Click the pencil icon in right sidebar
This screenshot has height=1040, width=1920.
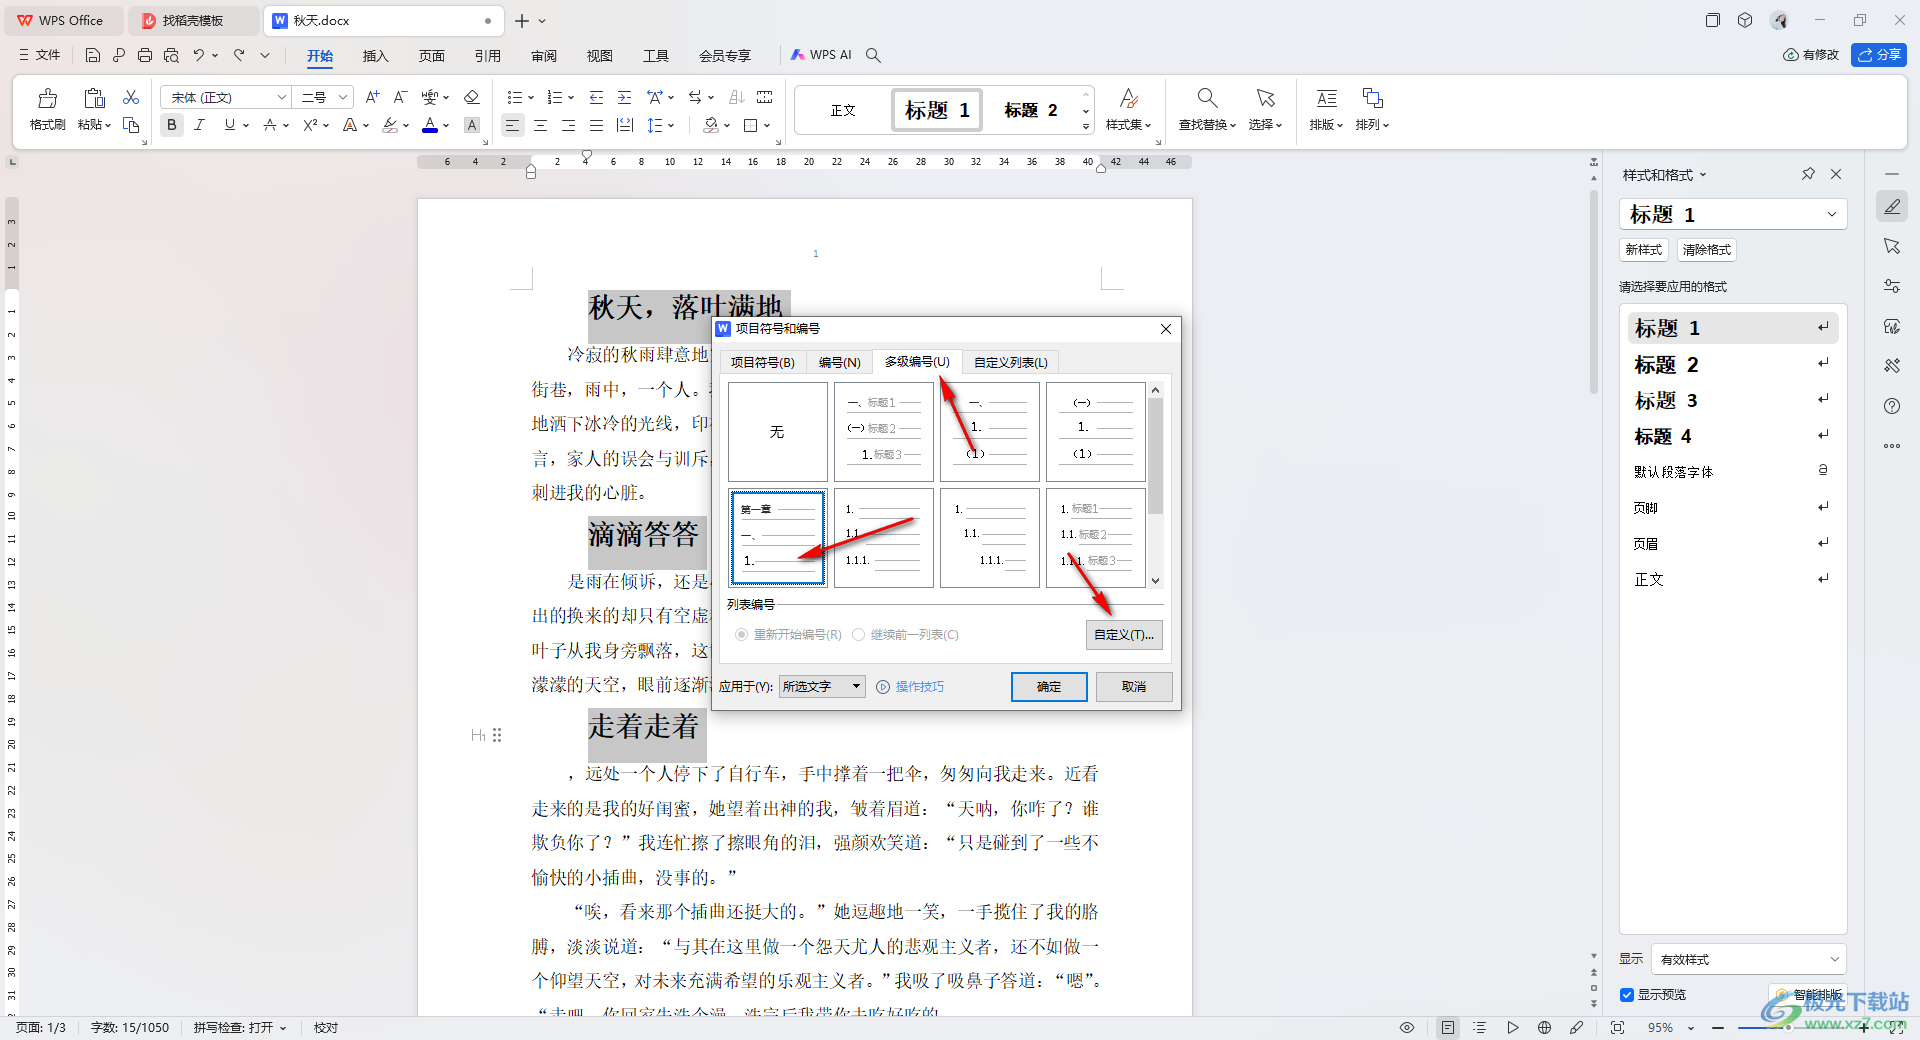(1891, 206)
